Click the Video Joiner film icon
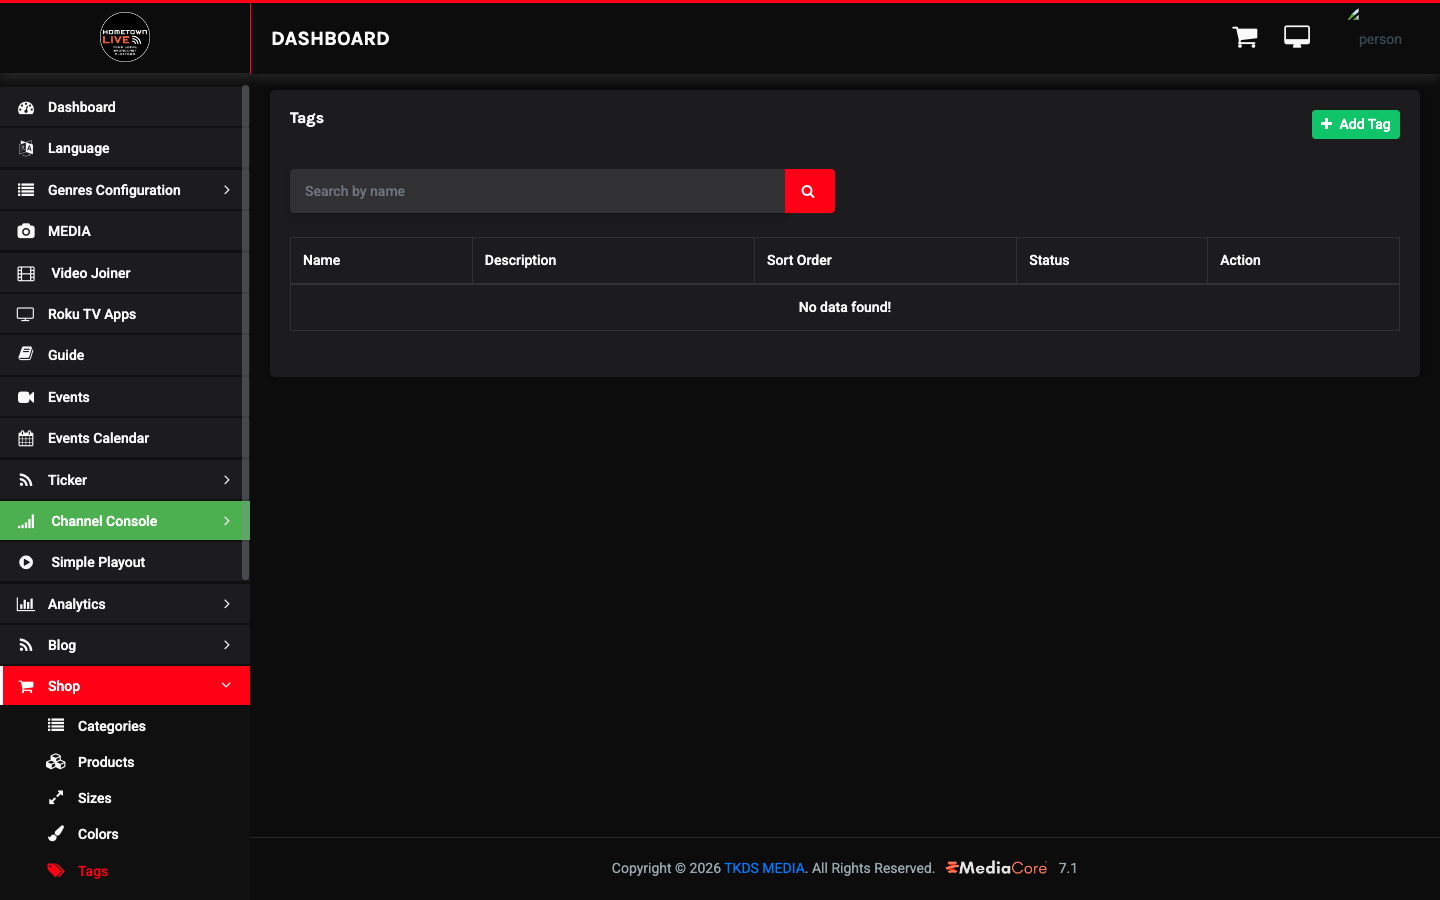 (x=26, y=273)
